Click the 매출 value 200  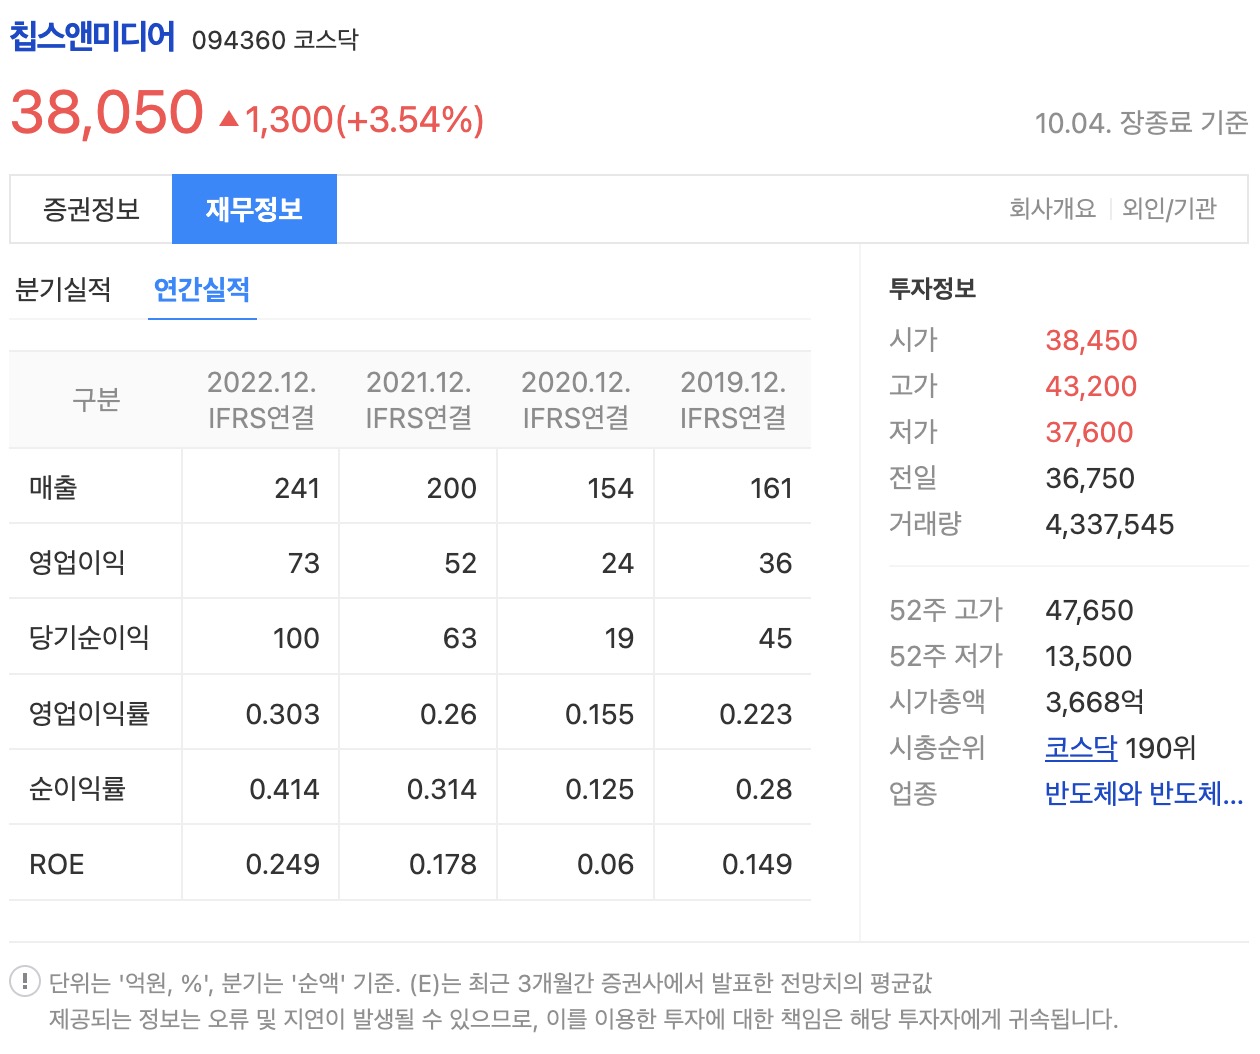coord(452,488)
